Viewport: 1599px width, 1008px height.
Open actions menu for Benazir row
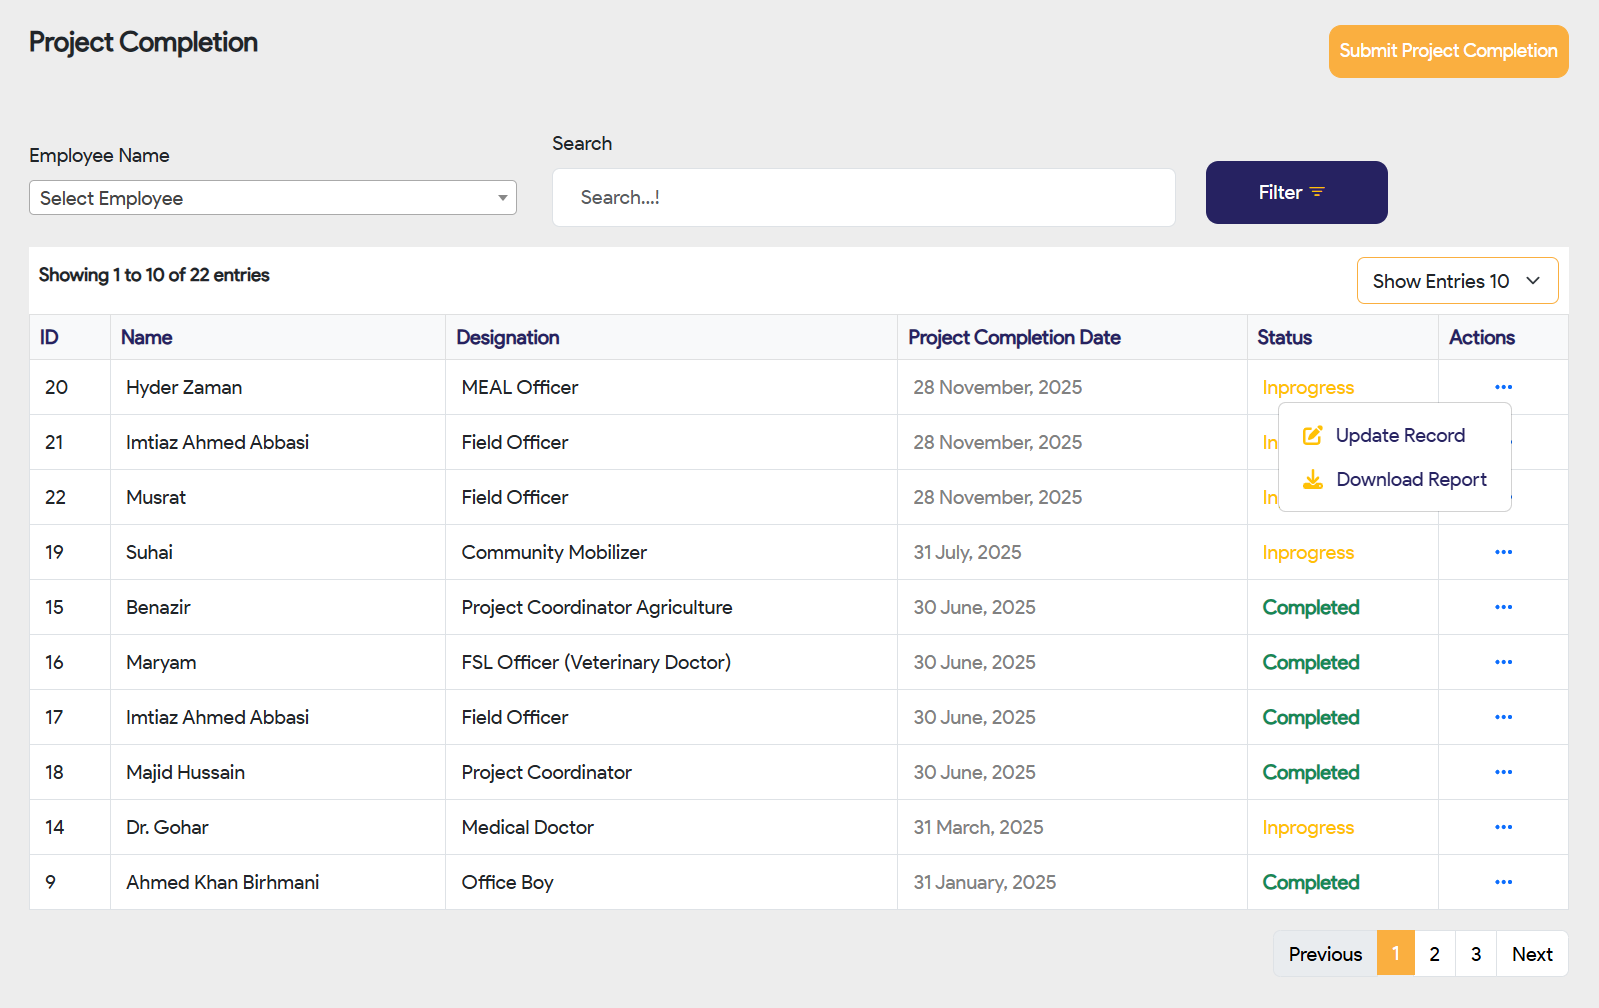[1503, 607]
